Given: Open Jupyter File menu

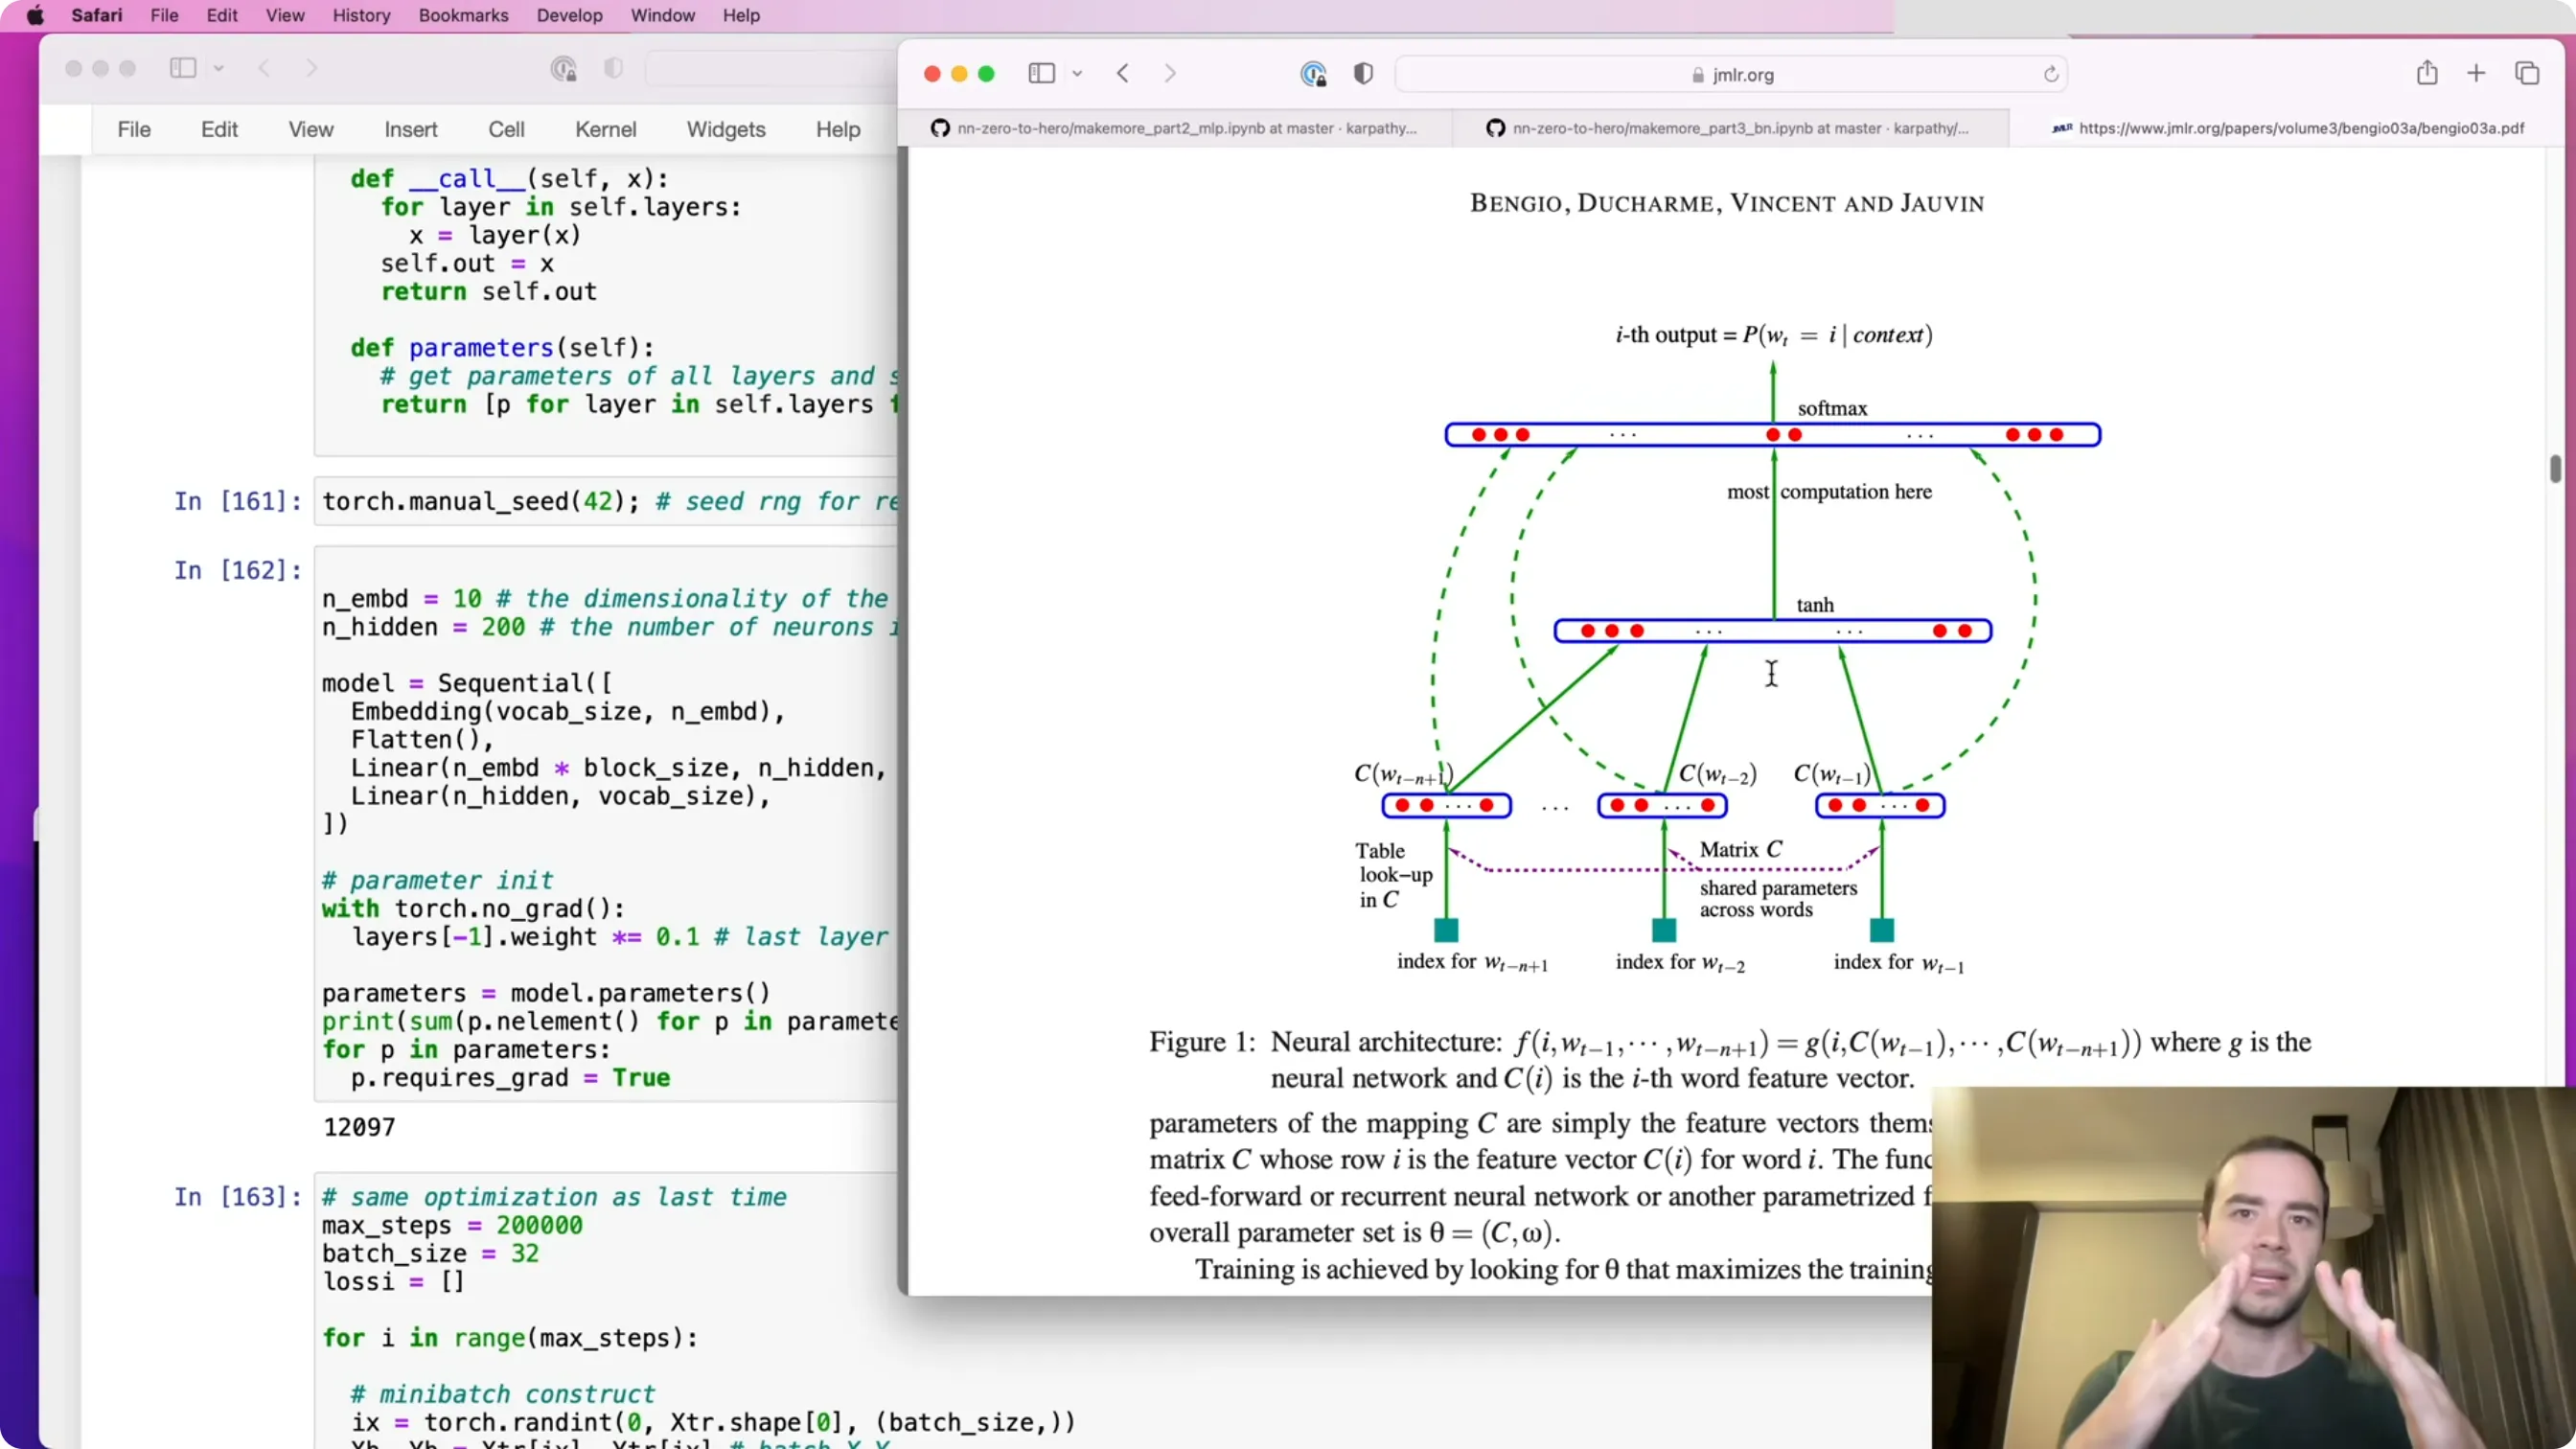Looking at the screenshot, I should coord(134,129).
